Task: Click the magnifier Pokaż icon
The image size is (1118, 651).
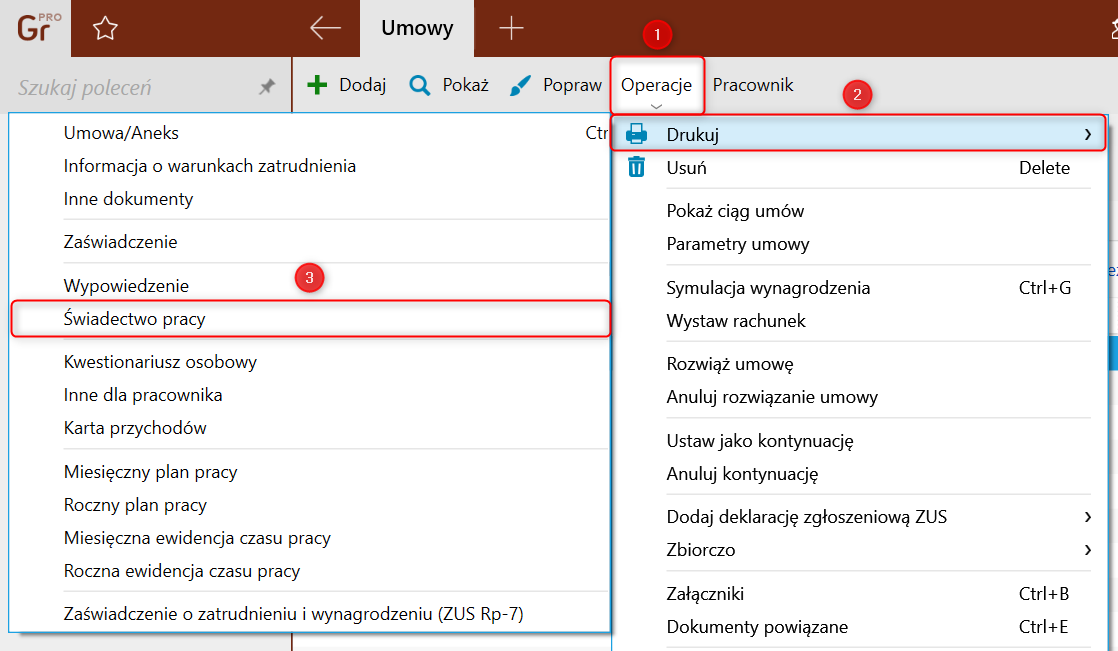Action: click(420, 86)
